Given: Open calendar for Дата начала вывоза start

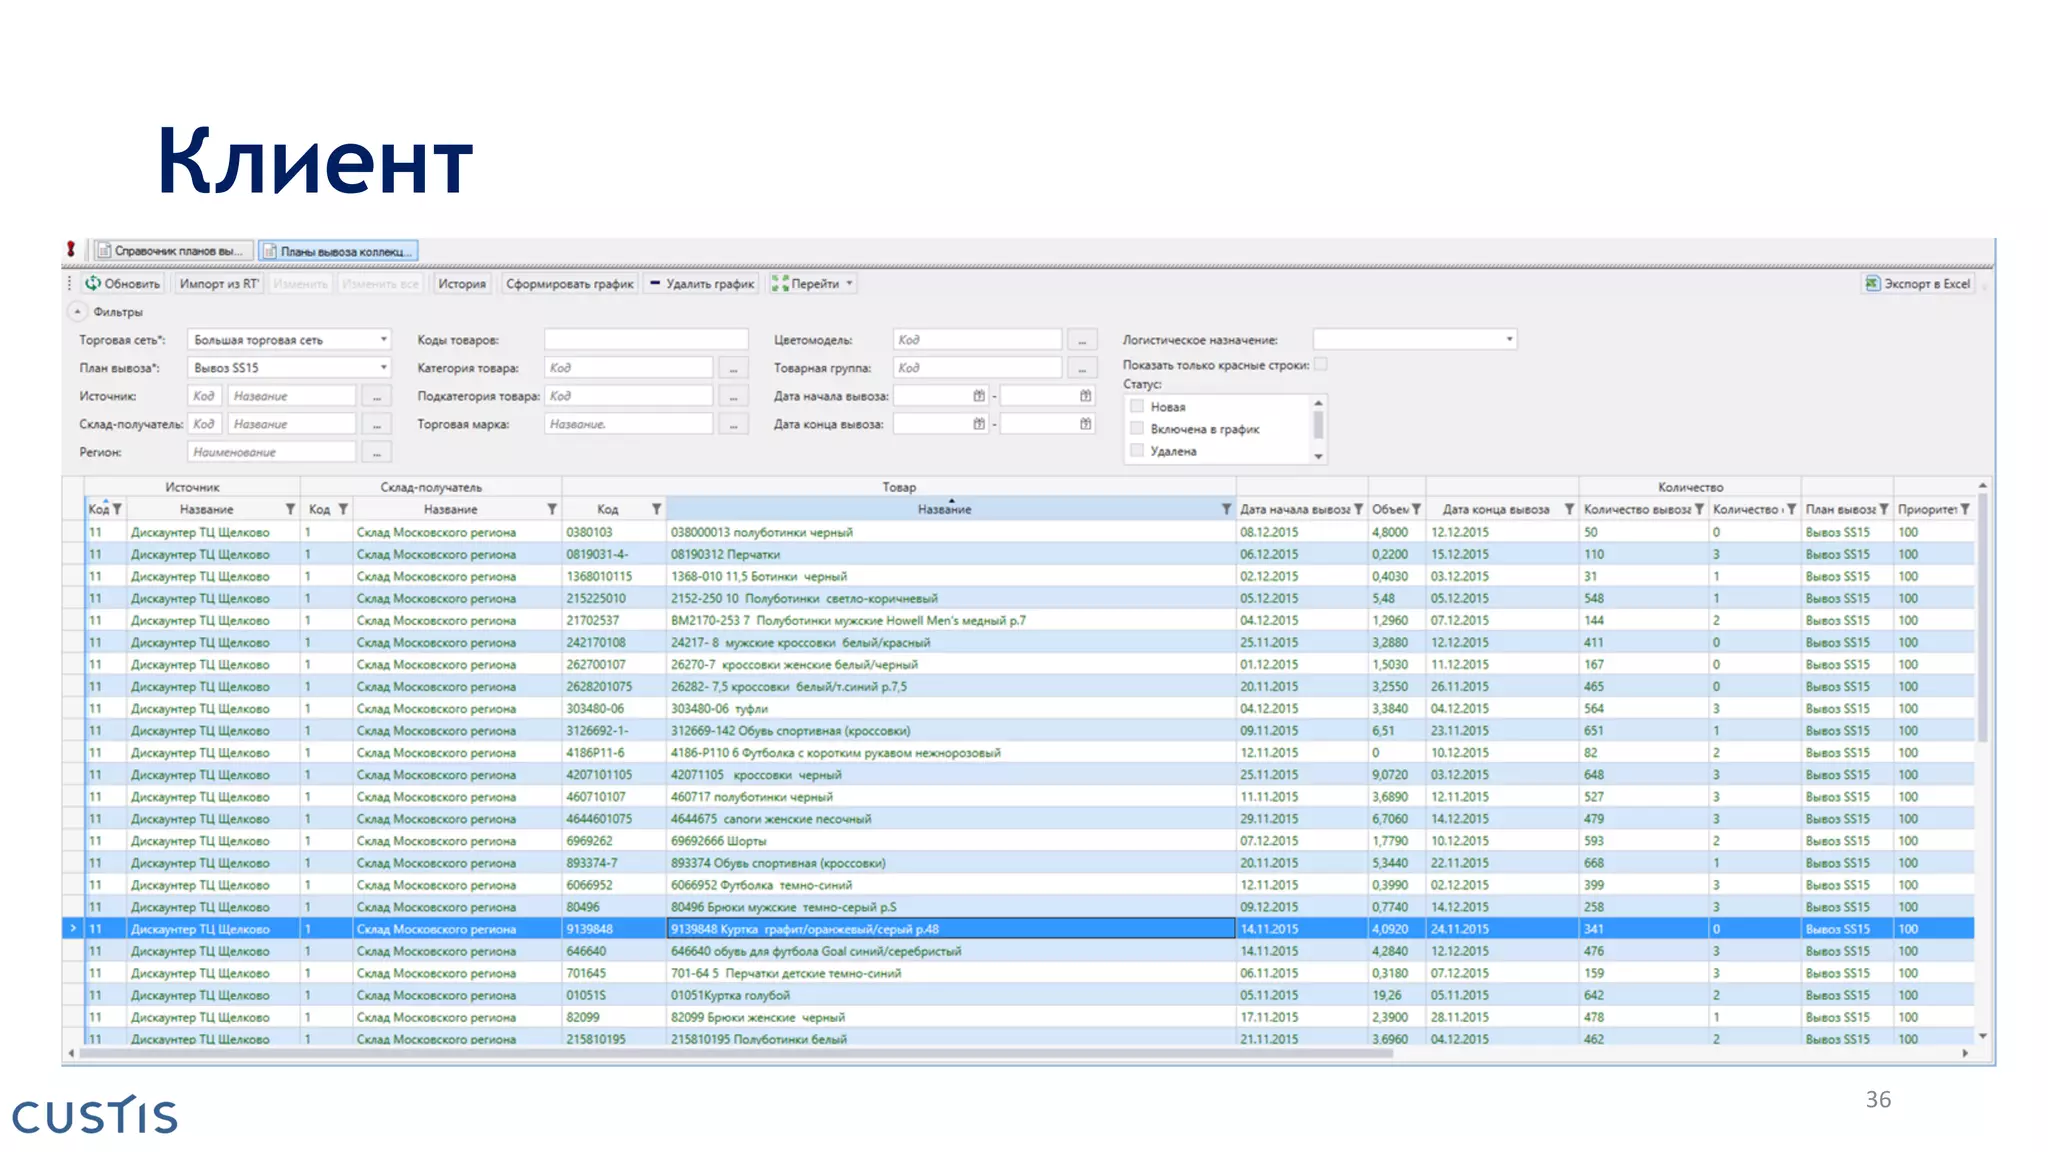Looking at the screenshot, I should point(979,396).
